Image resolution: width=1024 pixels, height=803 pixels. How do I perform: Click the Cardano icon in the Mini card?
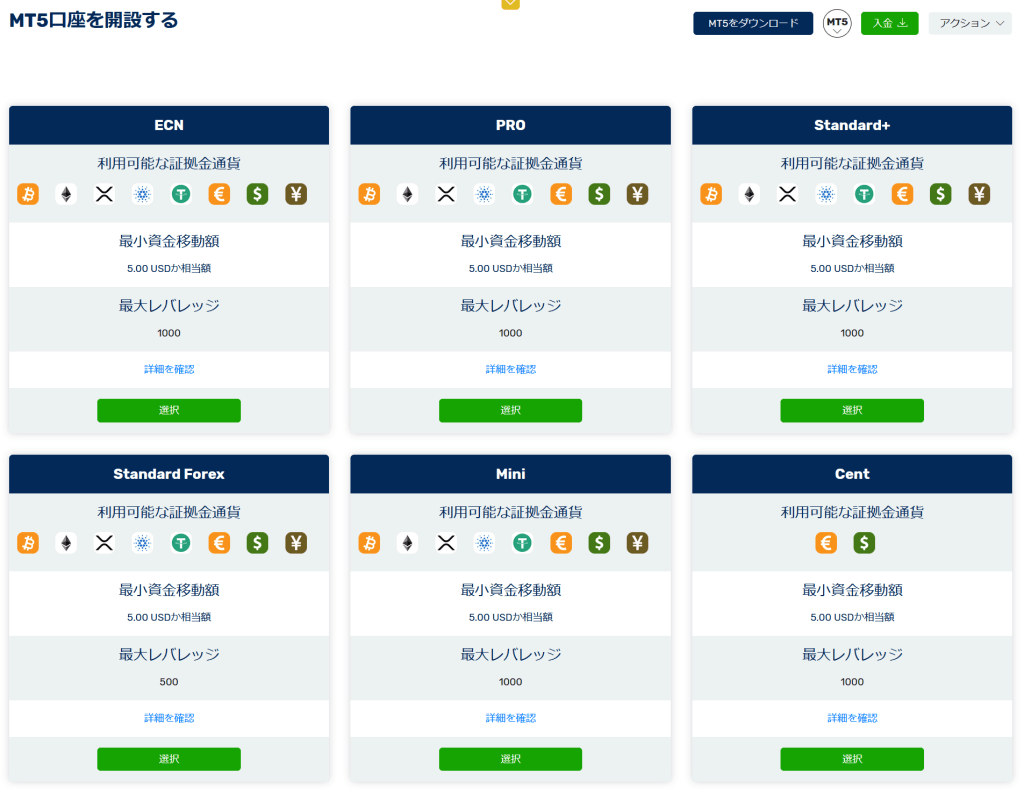[484, 543]
